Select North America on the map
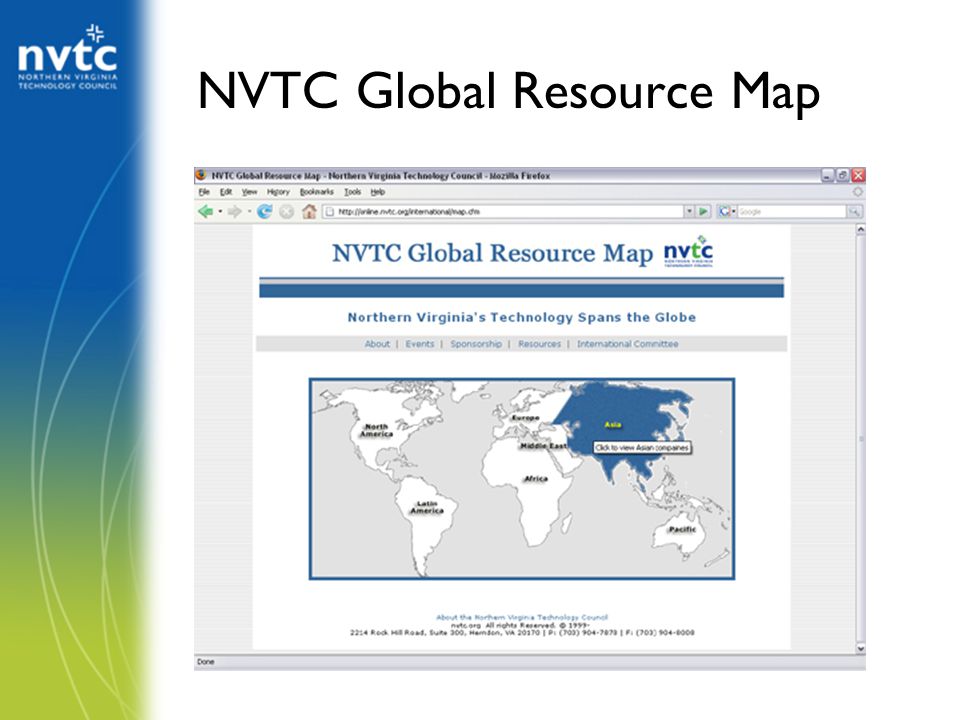Image resolution: width=960 pixels, height=720 pixels. 376,430
